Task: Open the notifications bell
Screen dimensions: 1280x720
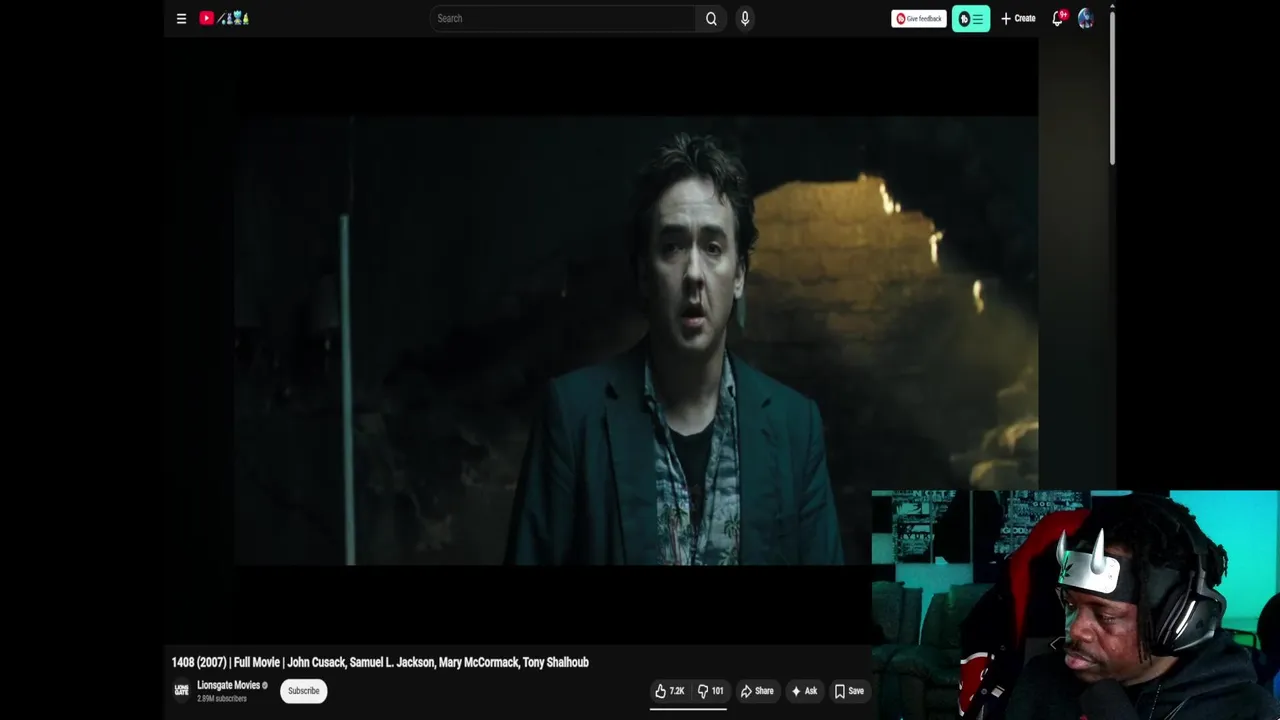Action: [1058, 18]
